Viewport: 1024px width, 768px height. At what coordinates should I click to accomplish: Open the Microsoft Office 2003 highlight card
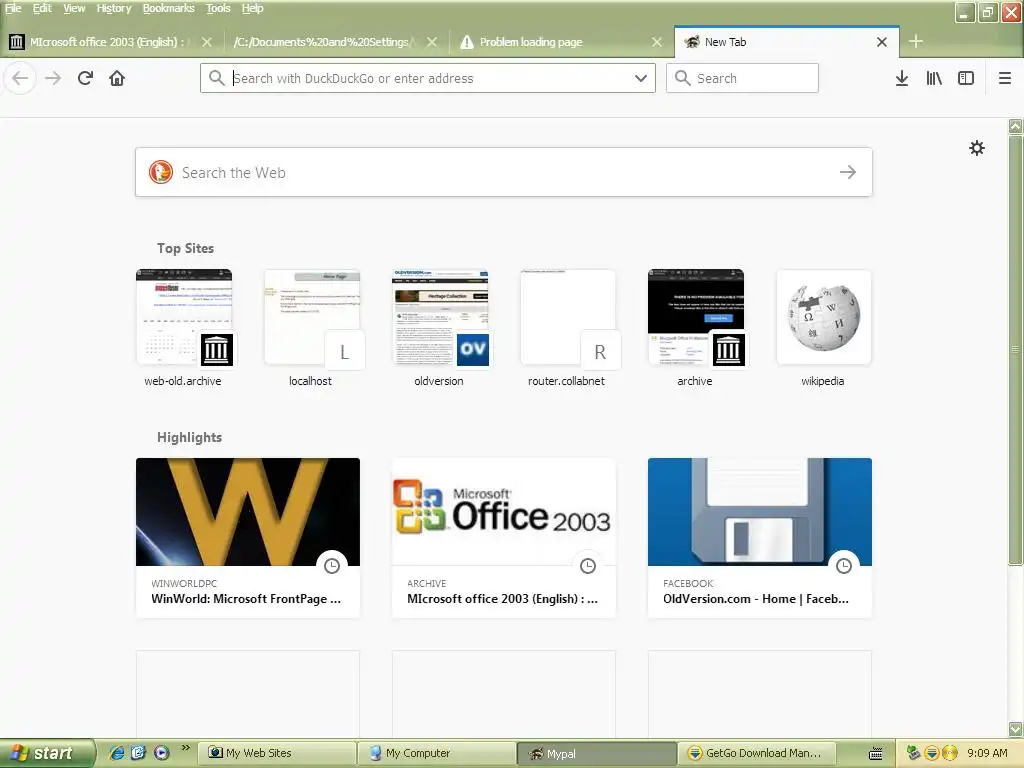[x=504, y=537]
